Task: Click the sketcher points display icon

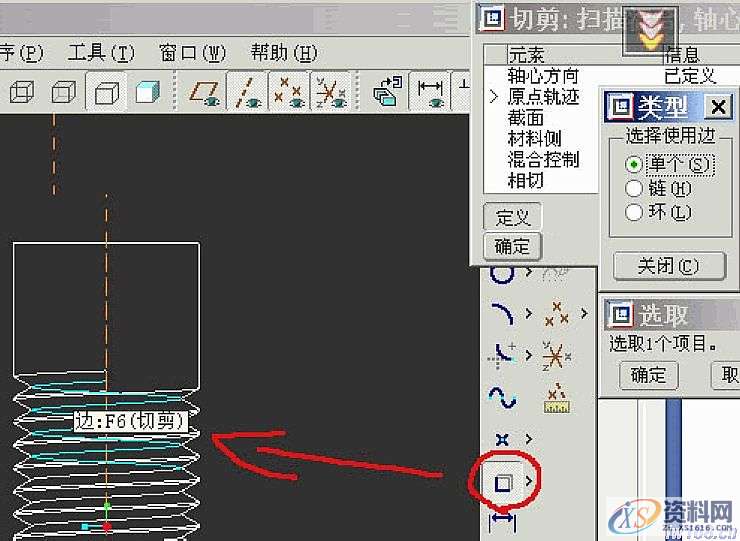Action: point(557,313)
